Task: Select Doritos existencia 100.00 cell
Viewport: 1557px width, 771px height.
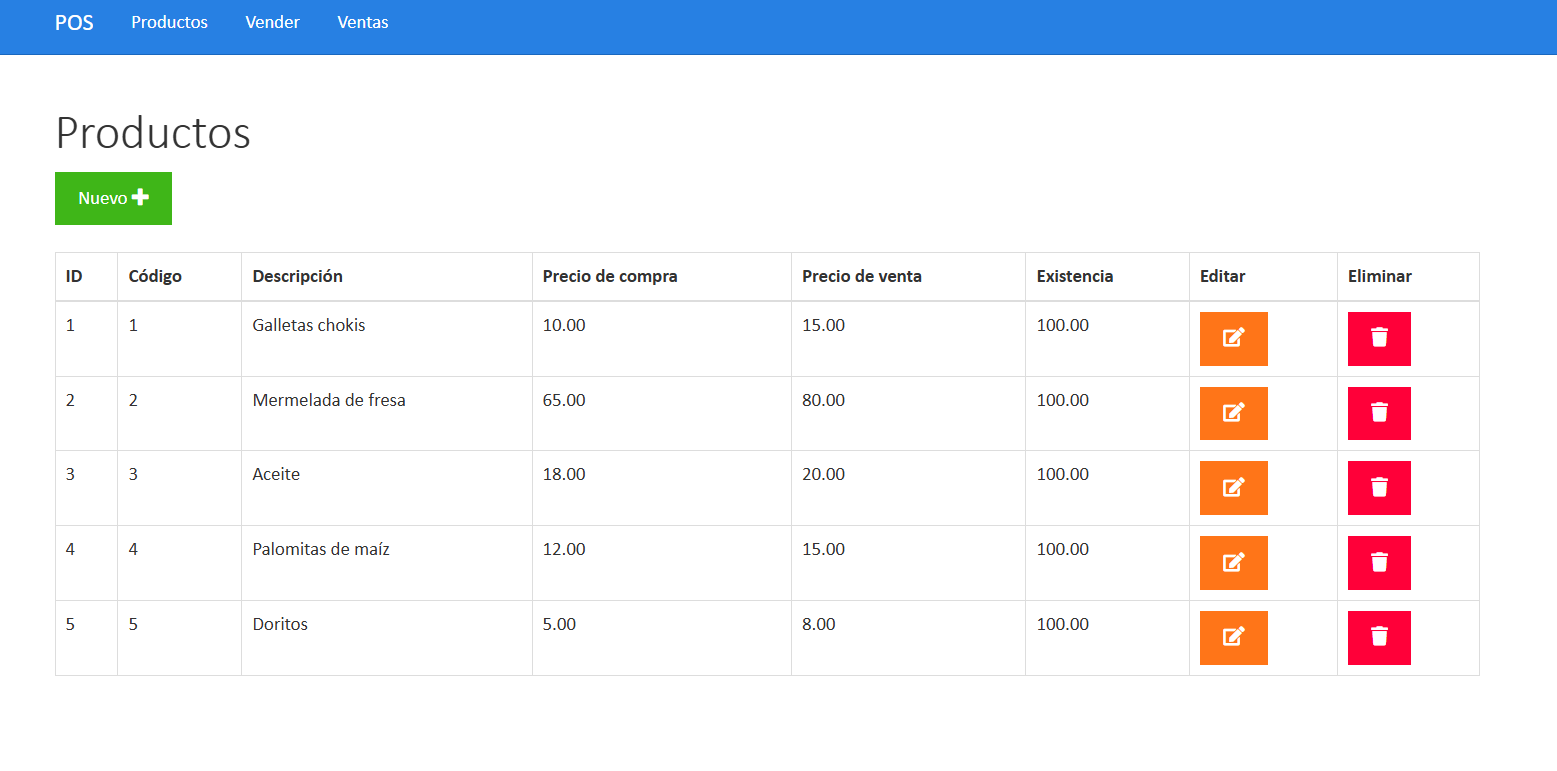Action: pyautogui.click(x=1107, y=638)
